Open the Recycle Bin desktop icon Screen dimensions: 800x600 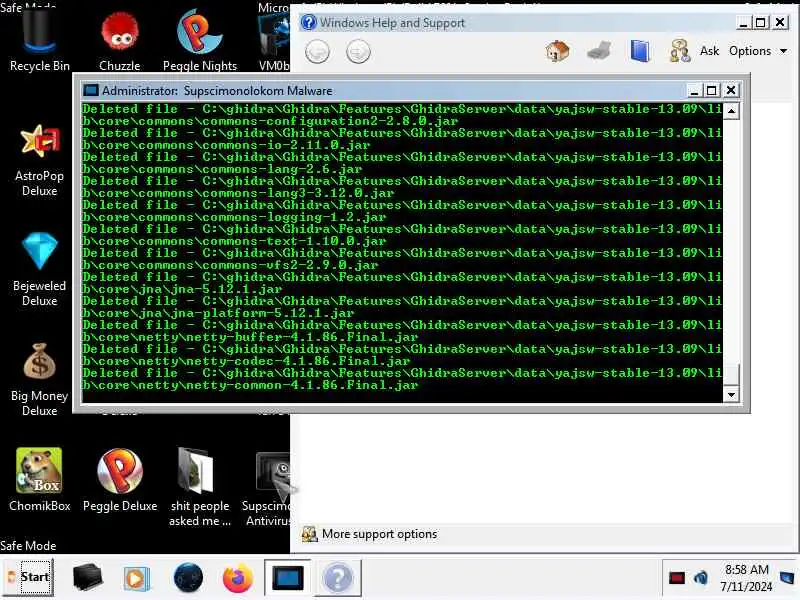pyautogui.click(x=39, y=41)
